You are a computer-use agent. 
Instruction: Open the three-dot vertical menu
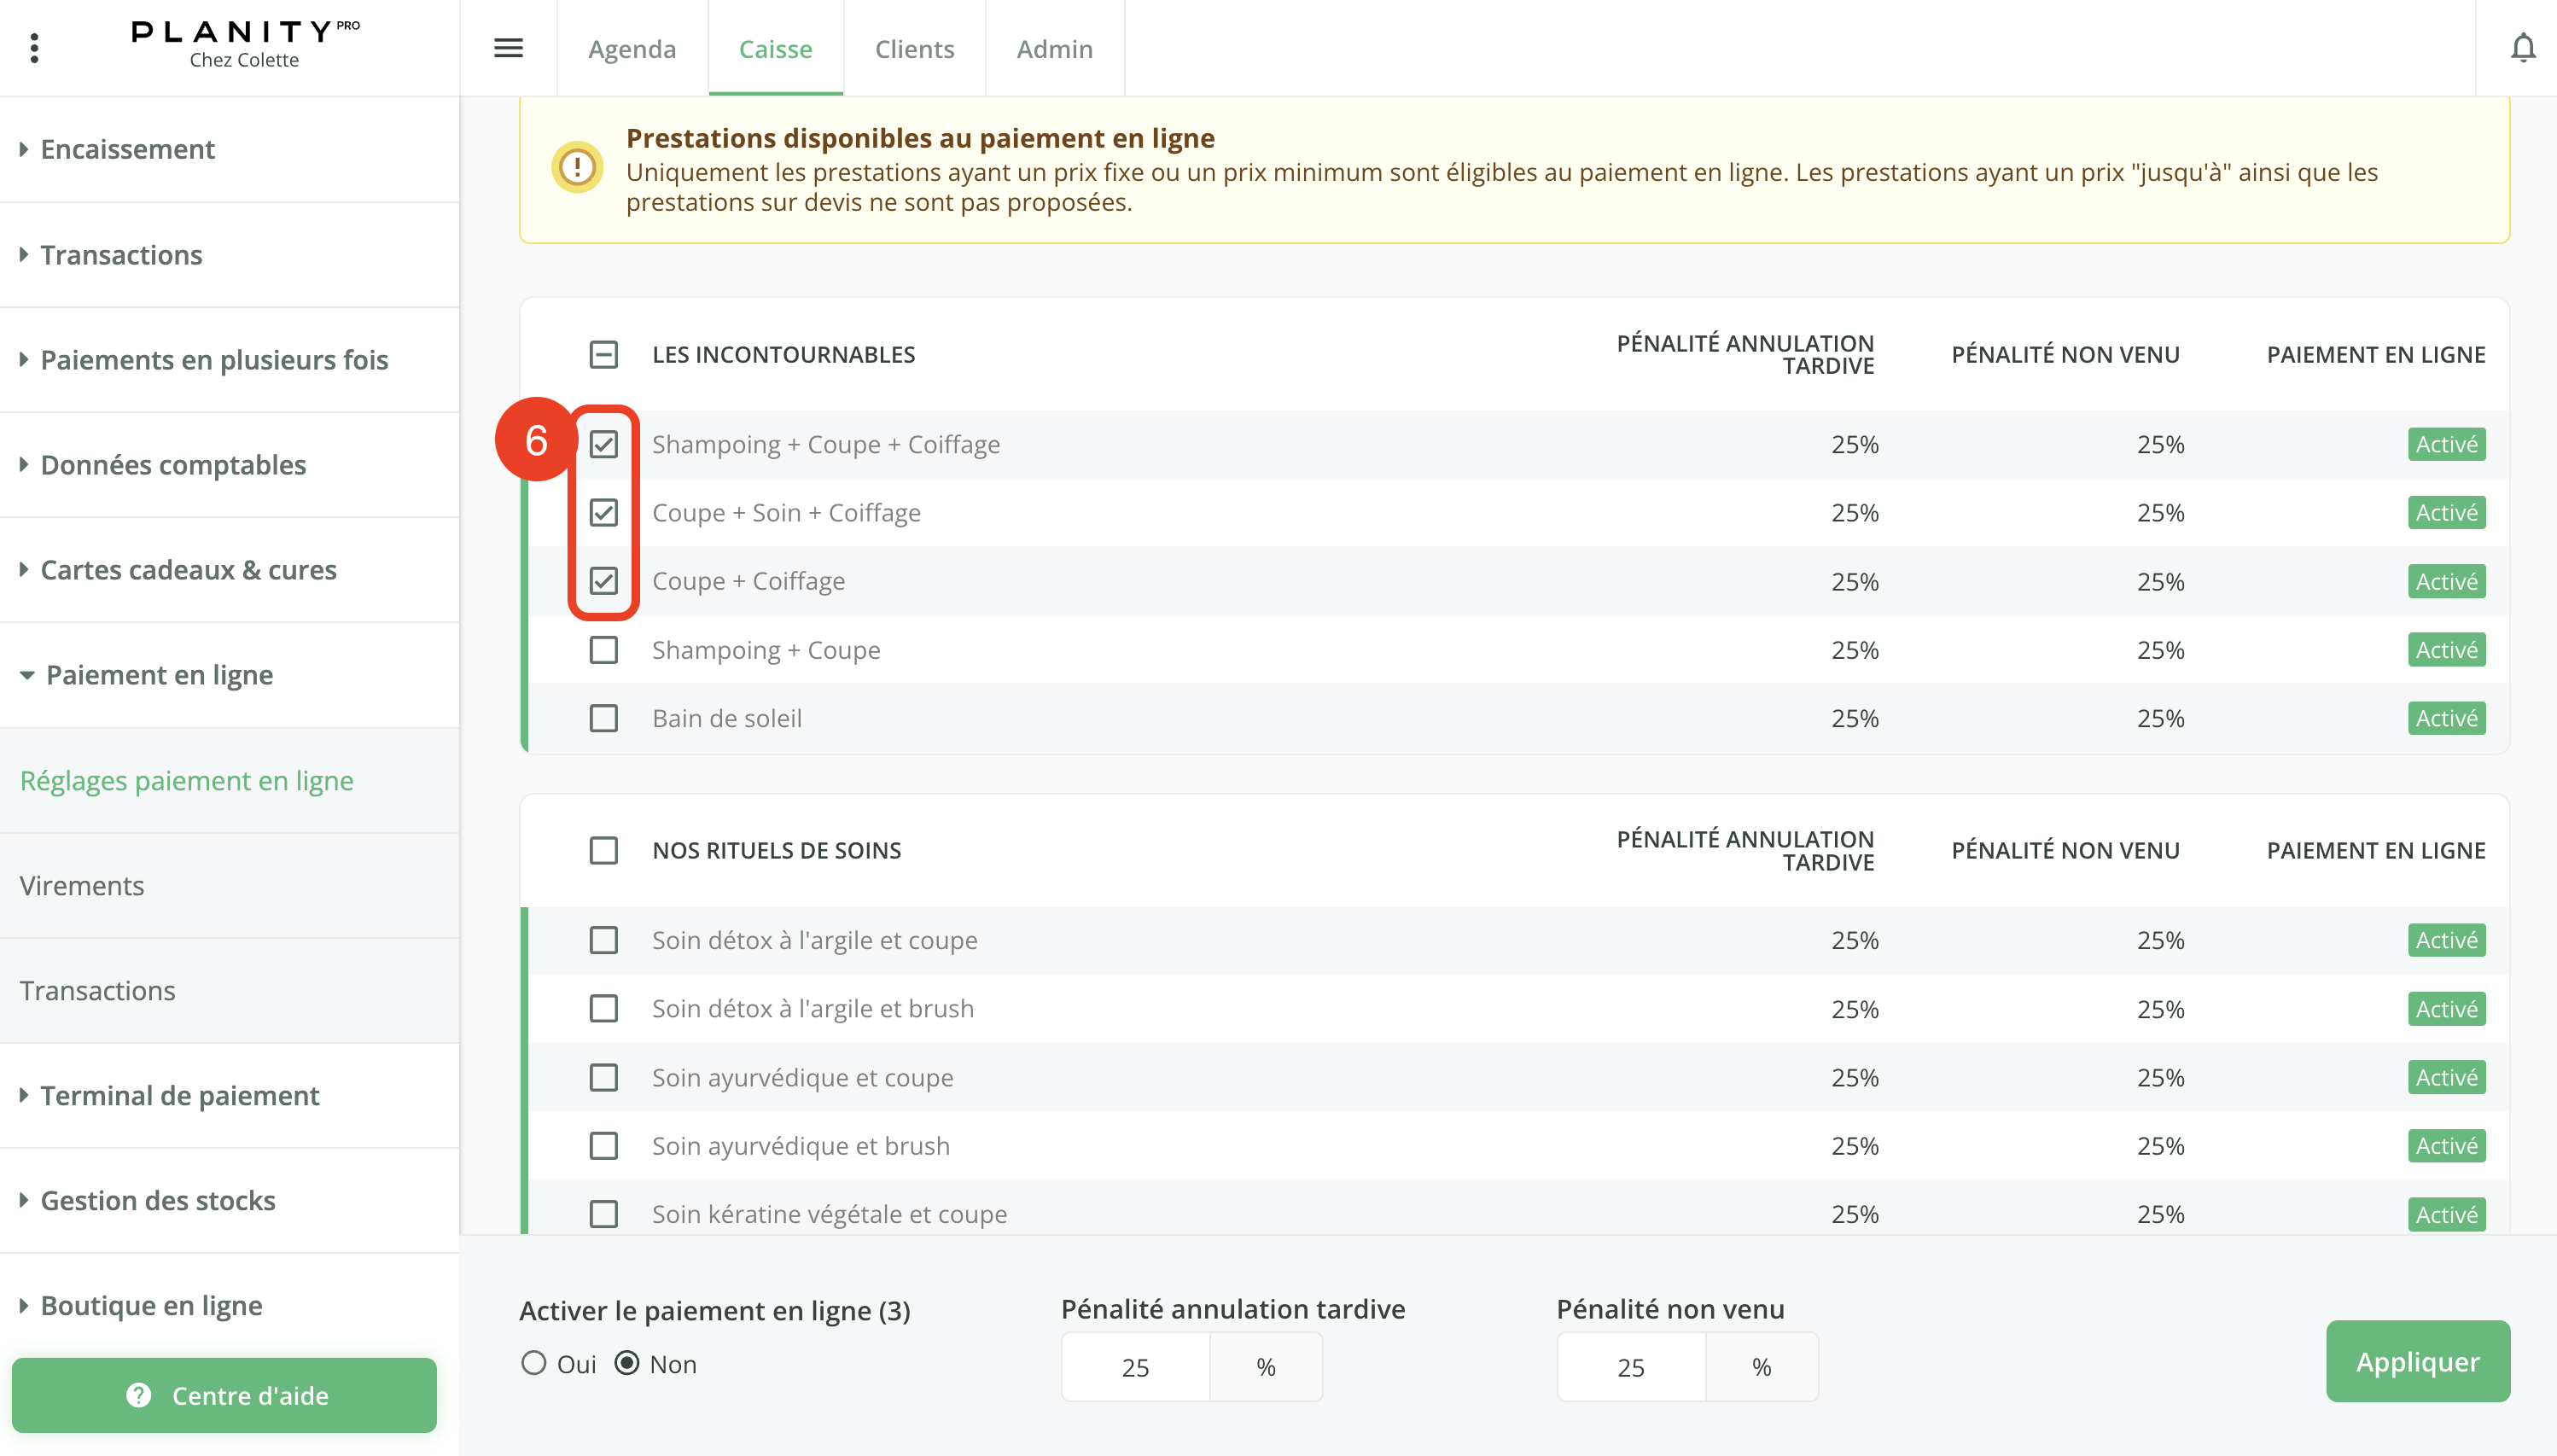coord(35,48)
